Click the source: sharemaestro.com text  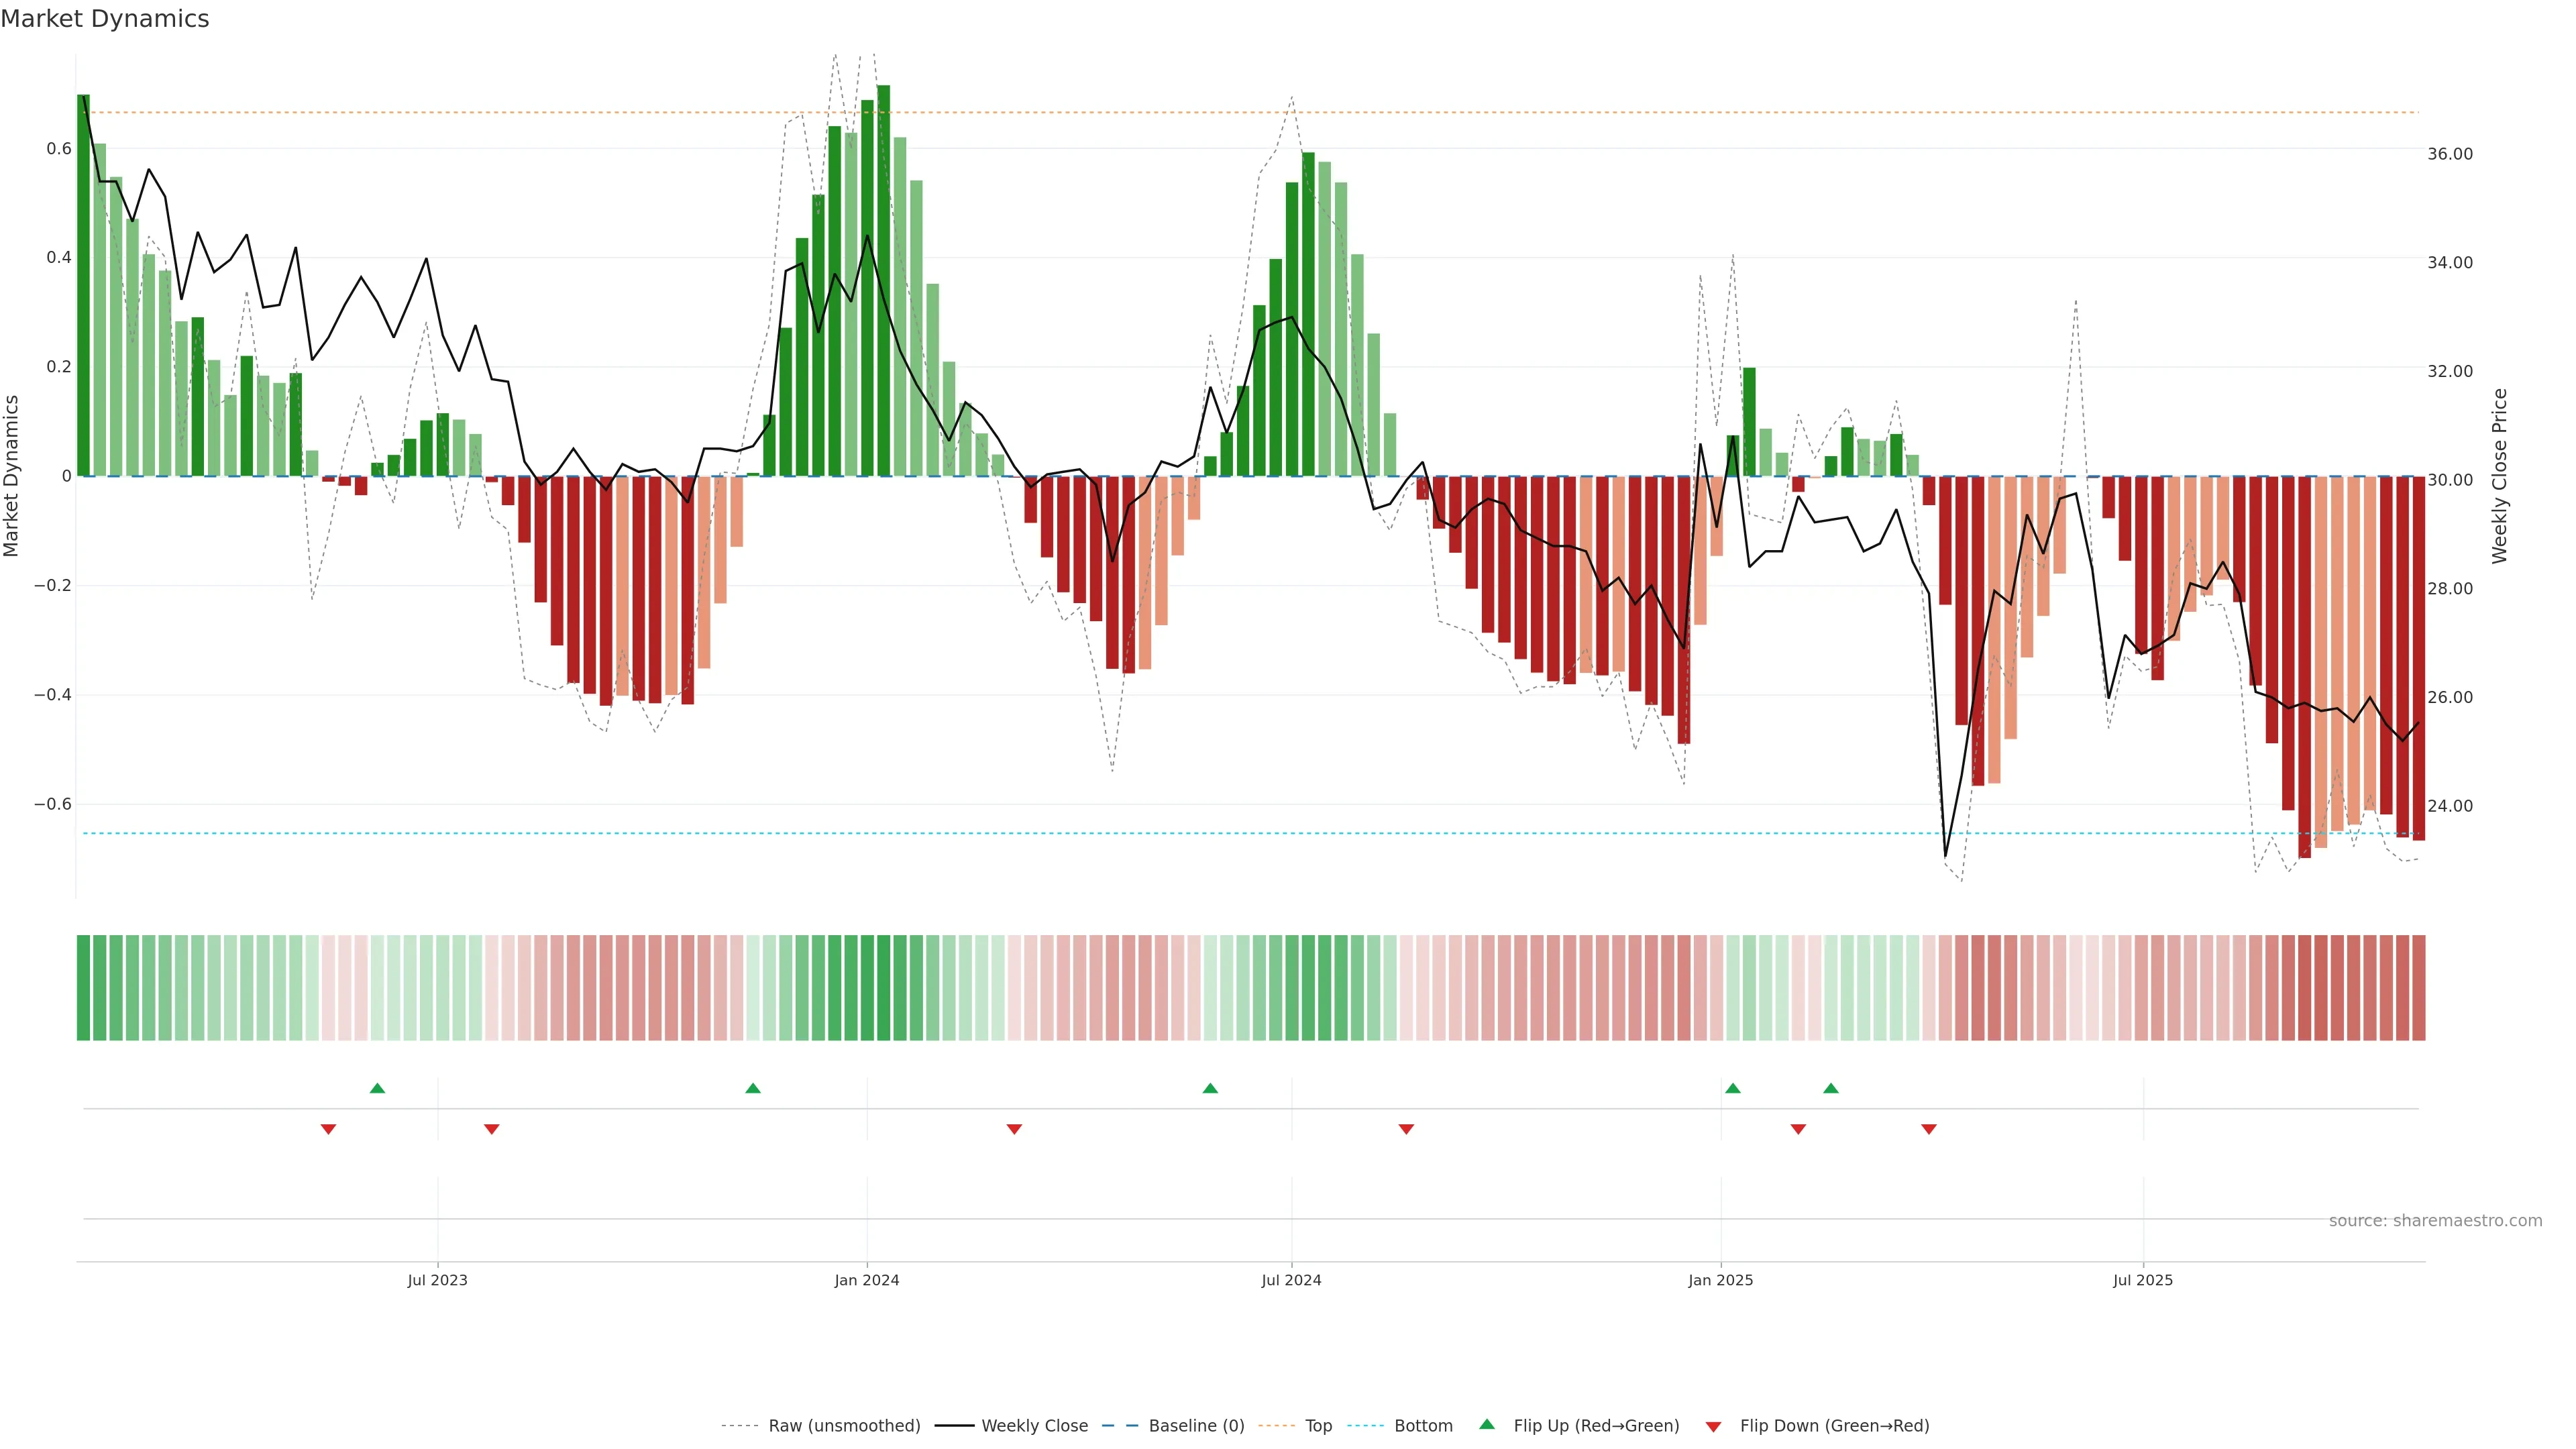[2435, 1221]
